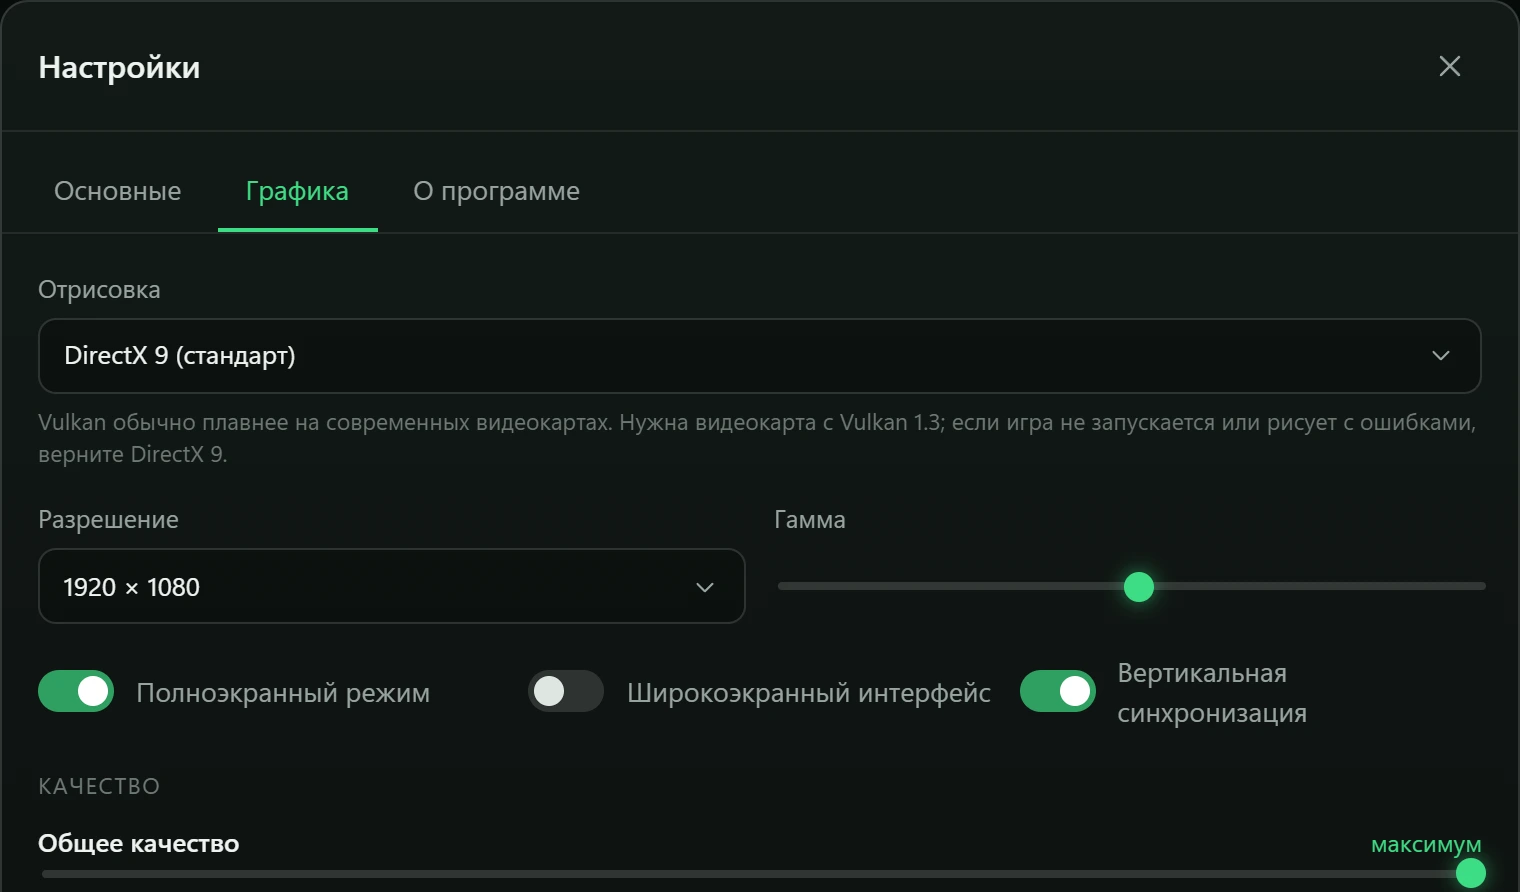Open the Отрисовка dropdown showing DirectX 9
The image size is (1520, 892).
(759, 356)
